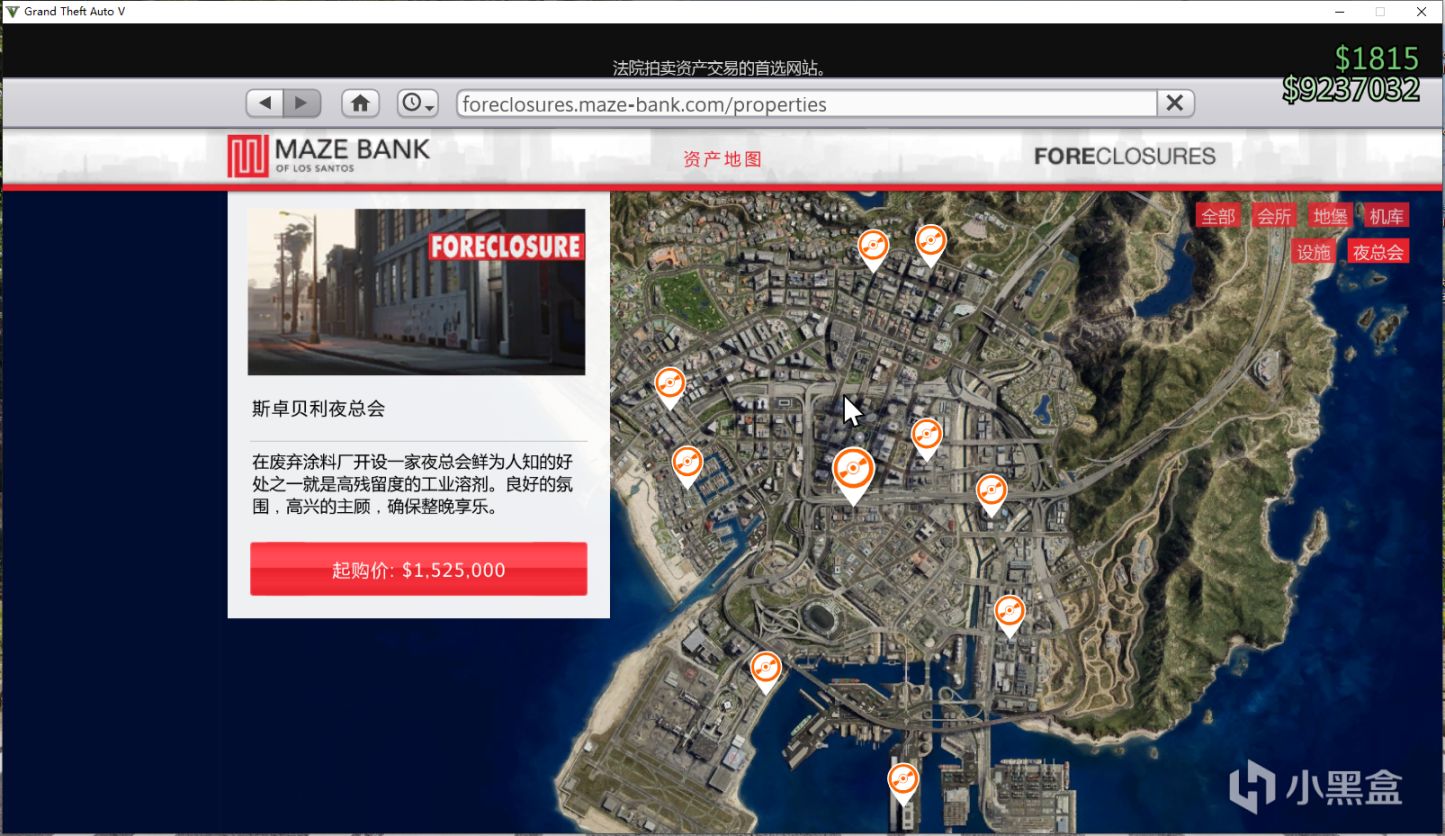Select the nightclub pin beside the west coast marina
This screenshot has height=836, width=1445.
[x=687, y=467]
